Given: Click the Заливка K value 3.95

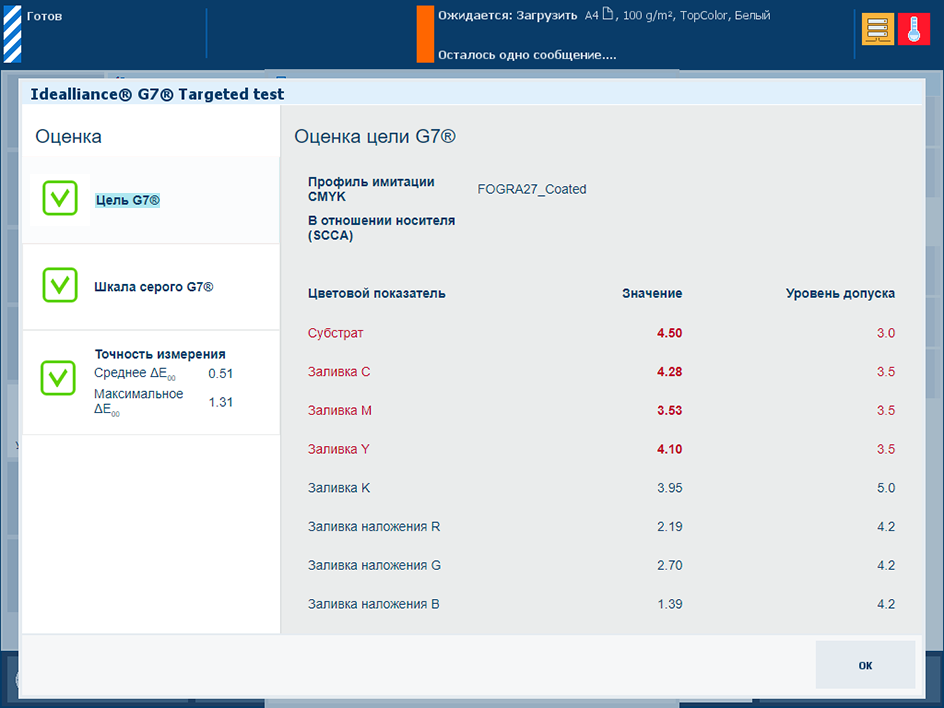Looking at the screenshot, I should (669, 488).
